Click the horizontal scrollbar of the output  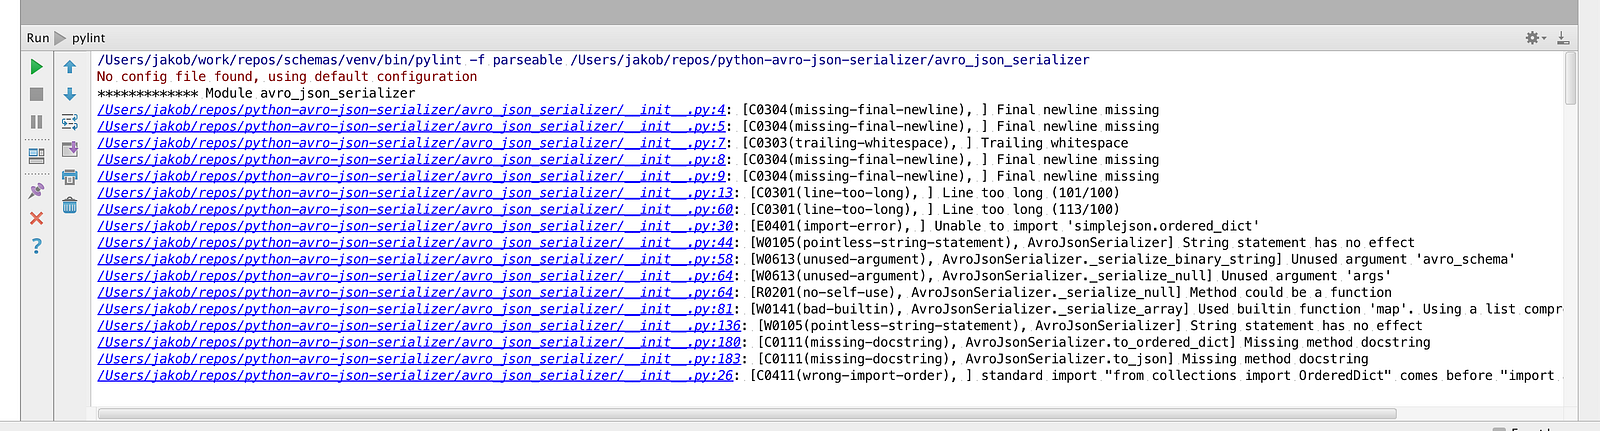[747, 413]
